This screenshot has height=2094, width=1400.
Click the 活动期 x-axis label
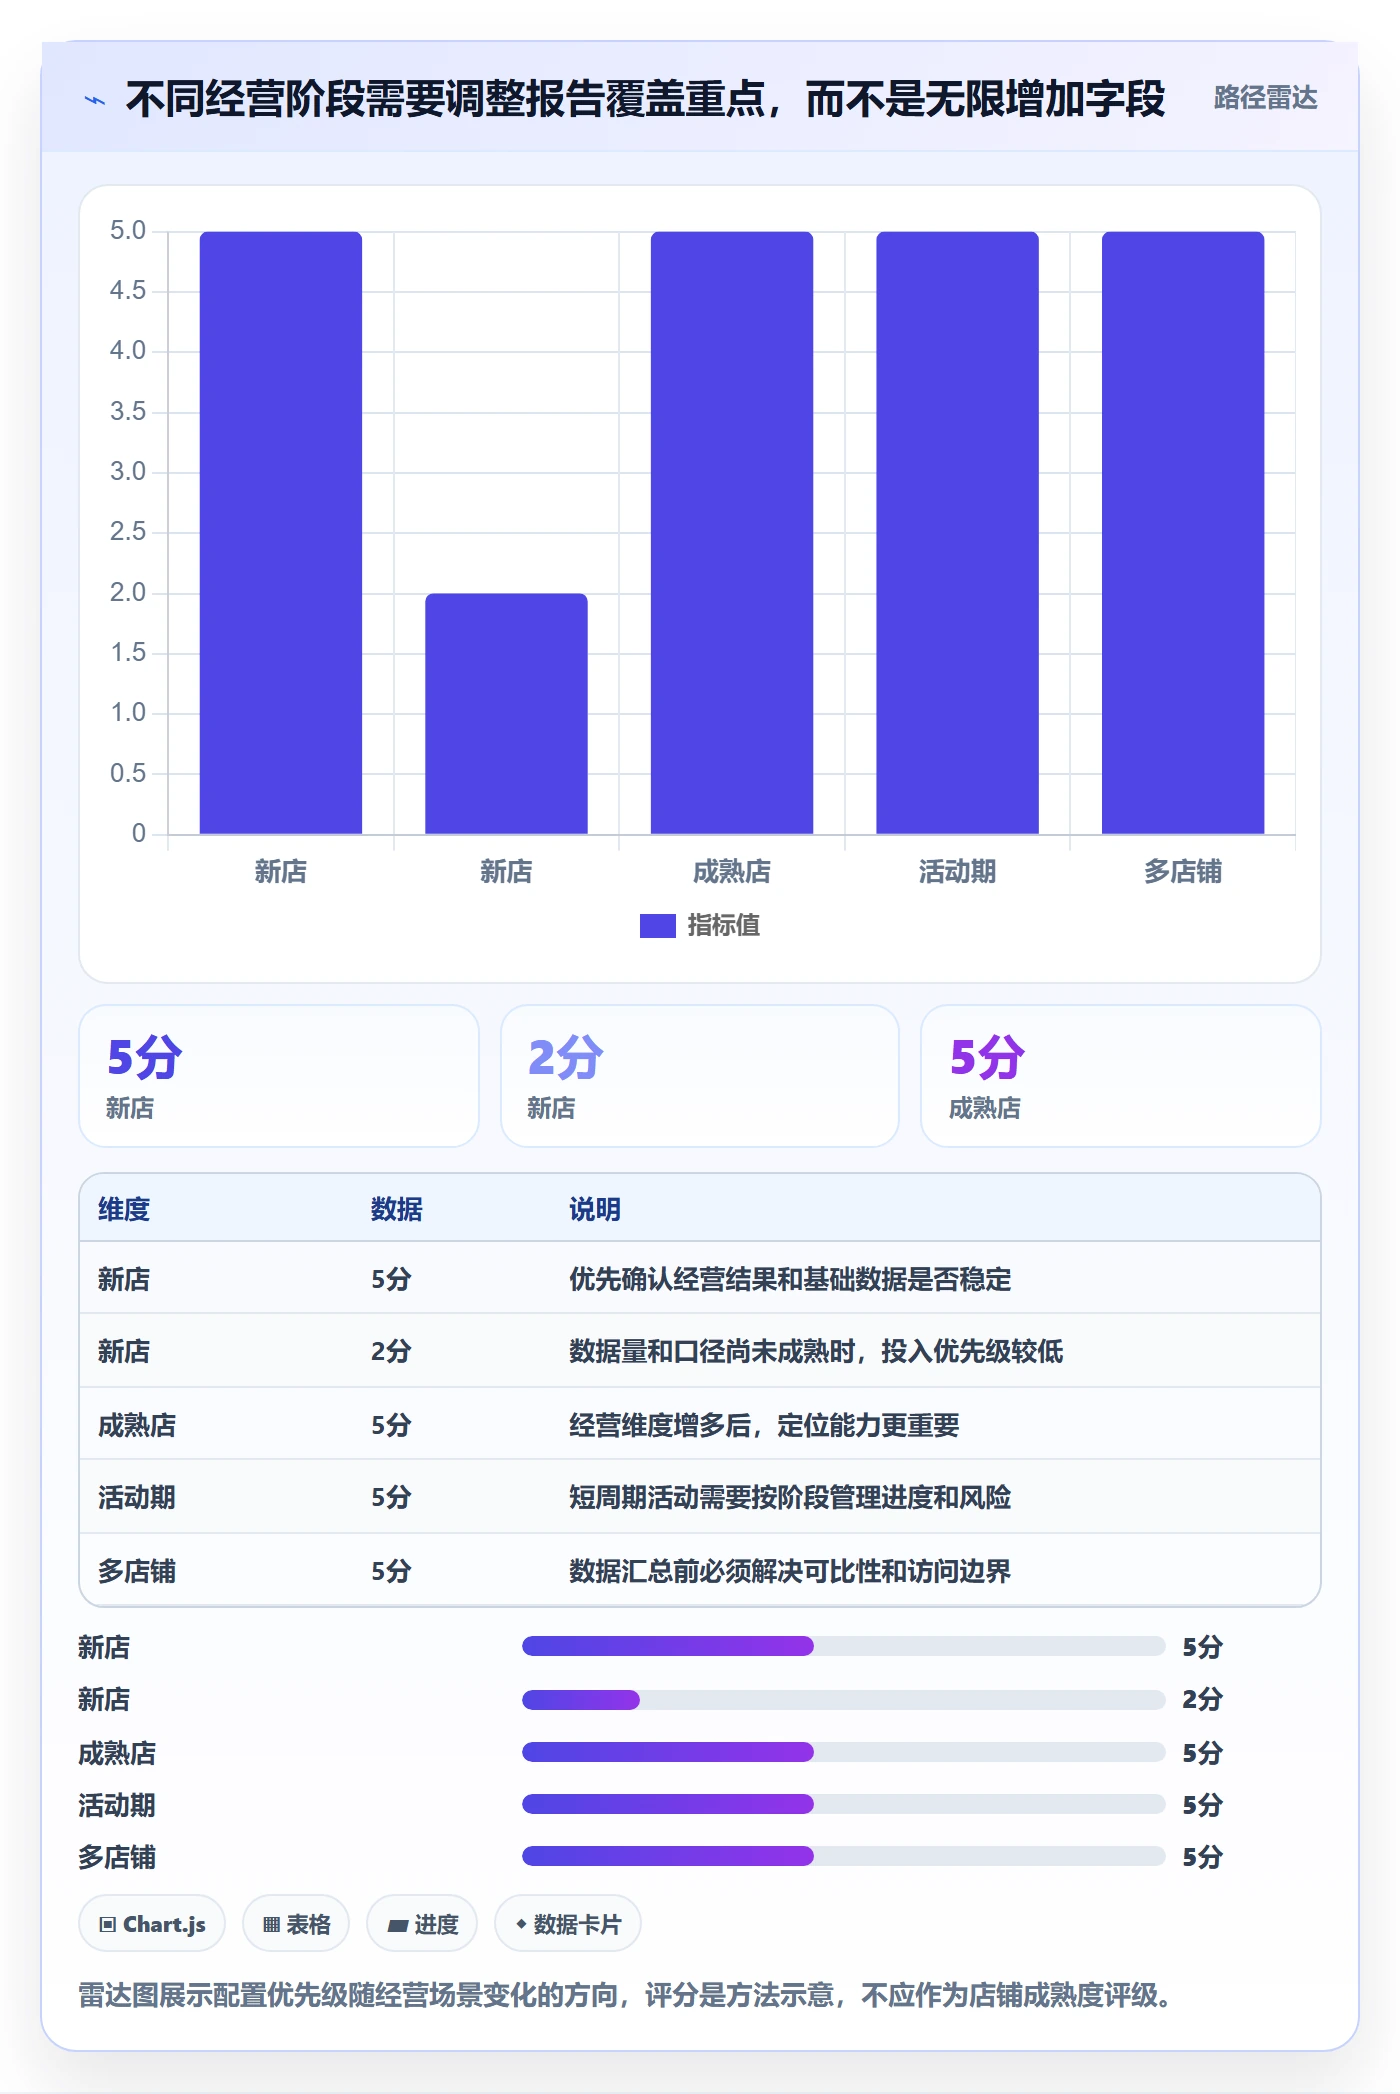(957, 872)
